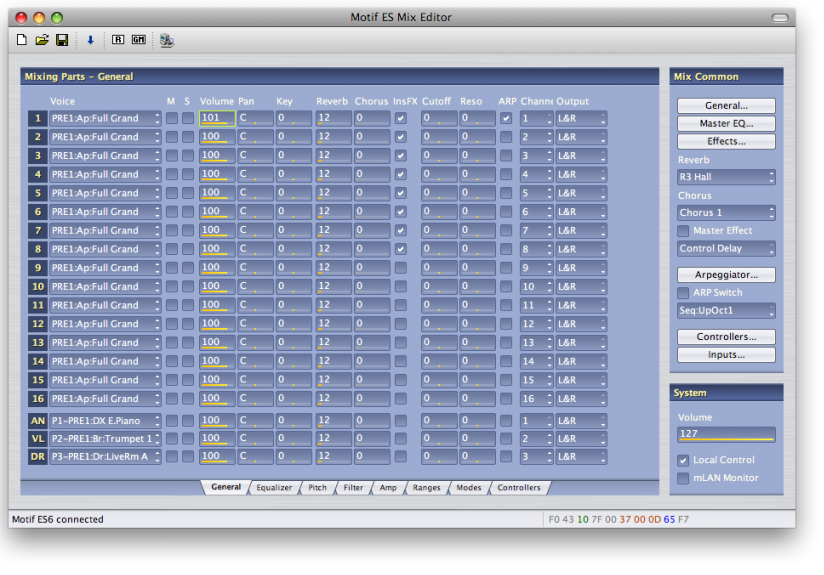The image size is (824, 575).
Task: Click the Master EQ... button
Action: click(x=726, y=123)
